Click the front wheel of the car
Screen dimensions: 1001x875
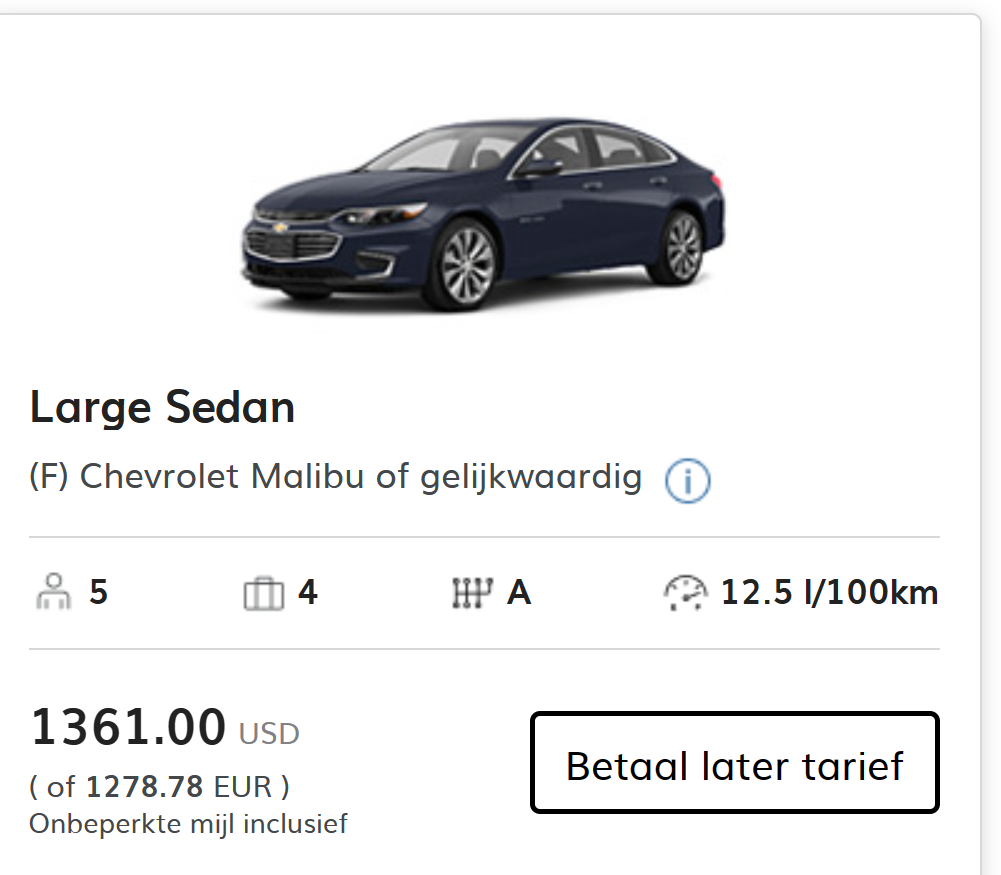coord(466,264)
